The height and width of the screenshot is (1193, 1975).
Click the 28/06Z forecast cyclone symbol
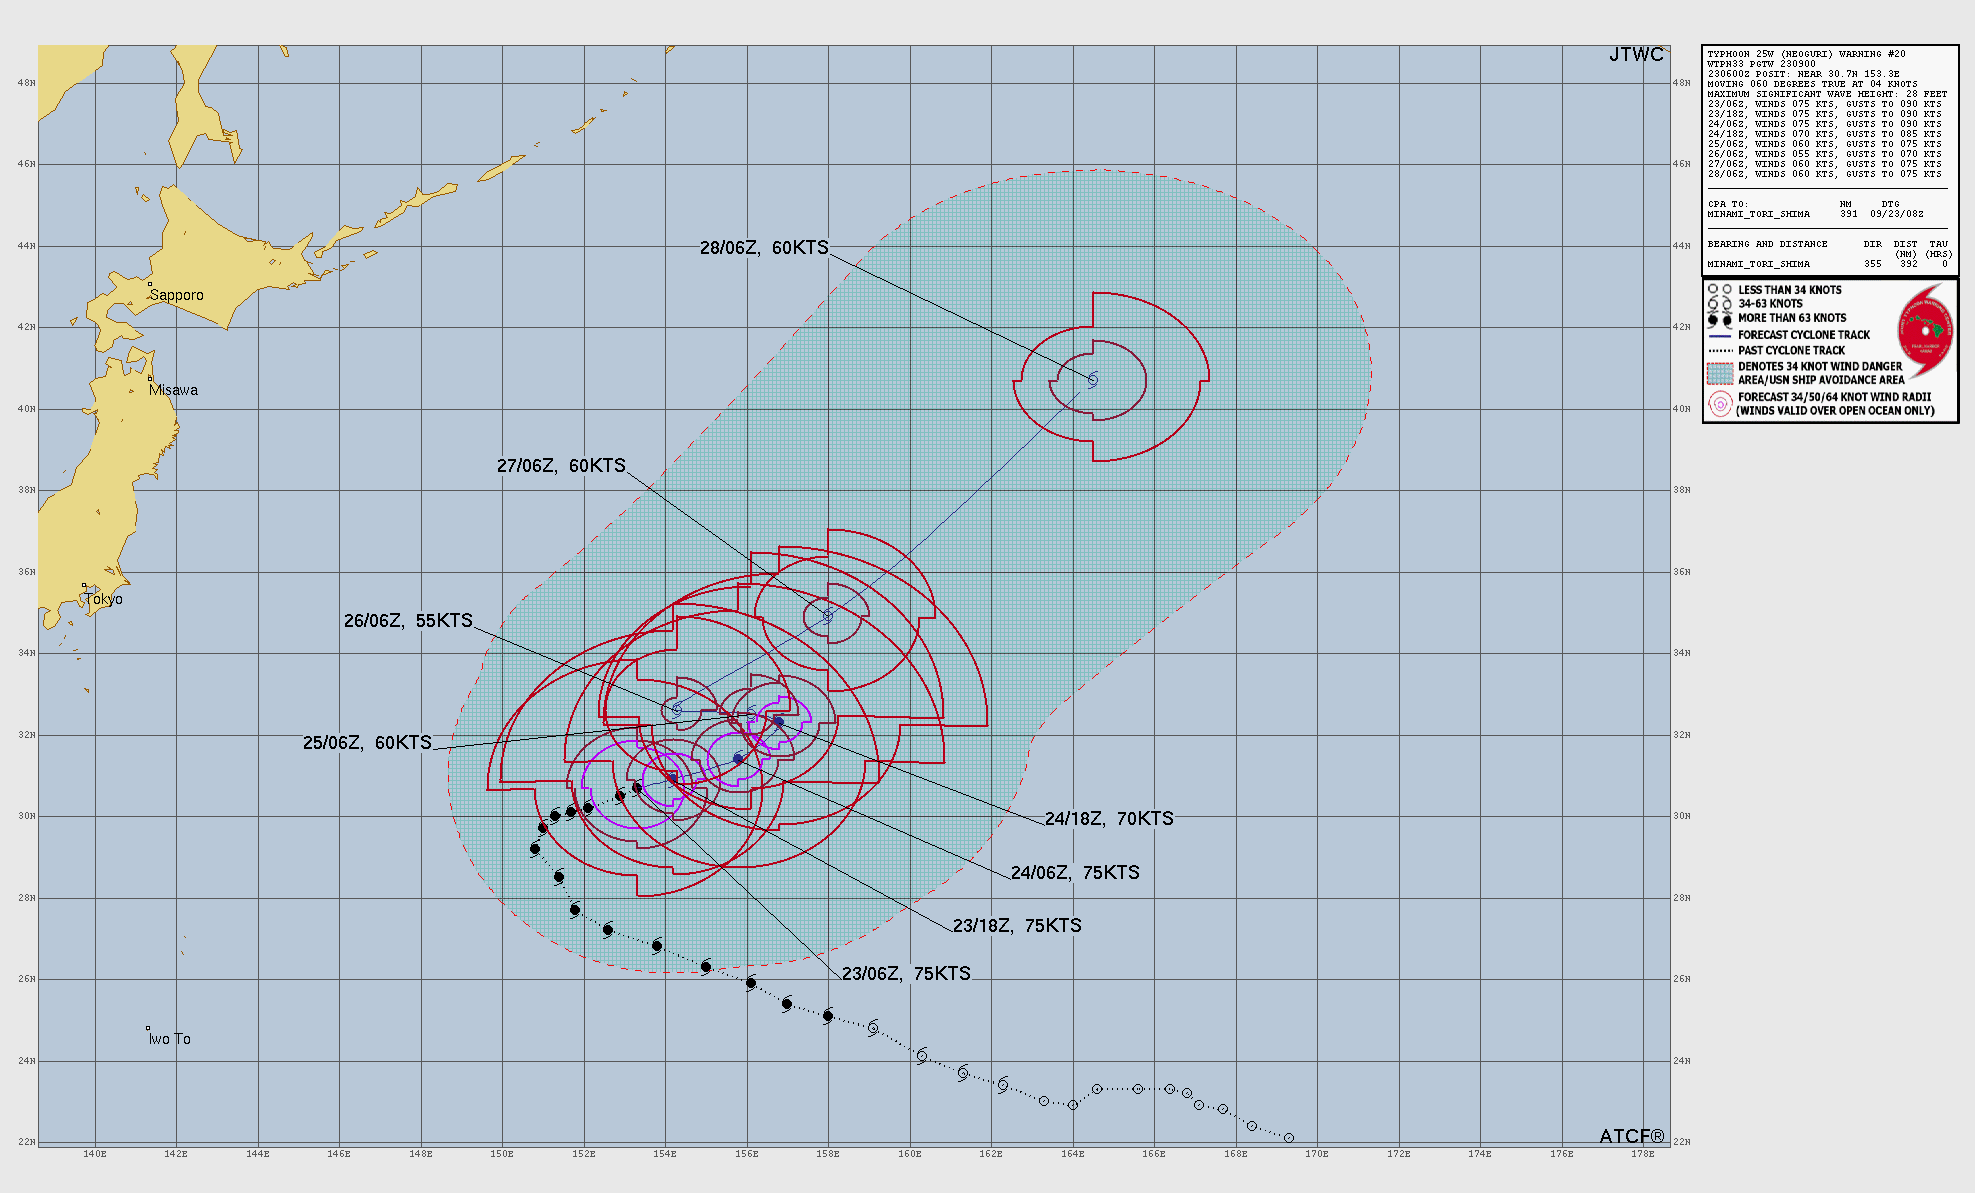click(x=1093, y=380)
